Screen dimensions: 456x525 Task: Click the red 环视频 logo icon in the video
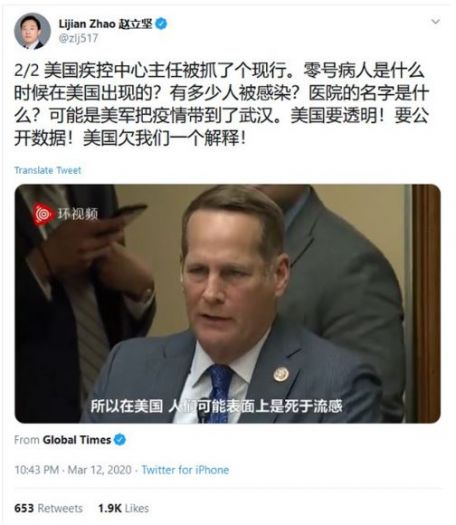[x=43, y=215]
